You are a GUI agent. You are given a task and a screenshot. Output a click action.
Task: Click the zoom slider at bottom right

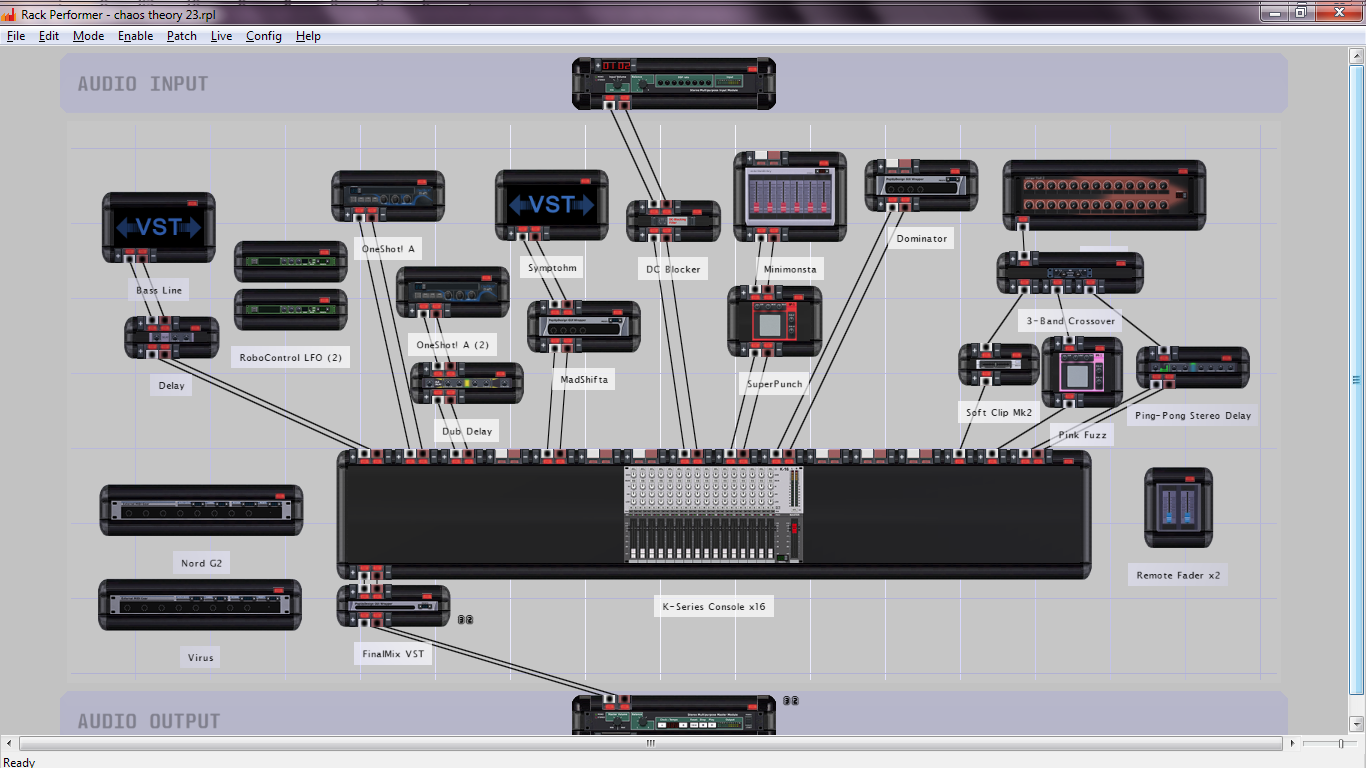tap(1342, 743)
